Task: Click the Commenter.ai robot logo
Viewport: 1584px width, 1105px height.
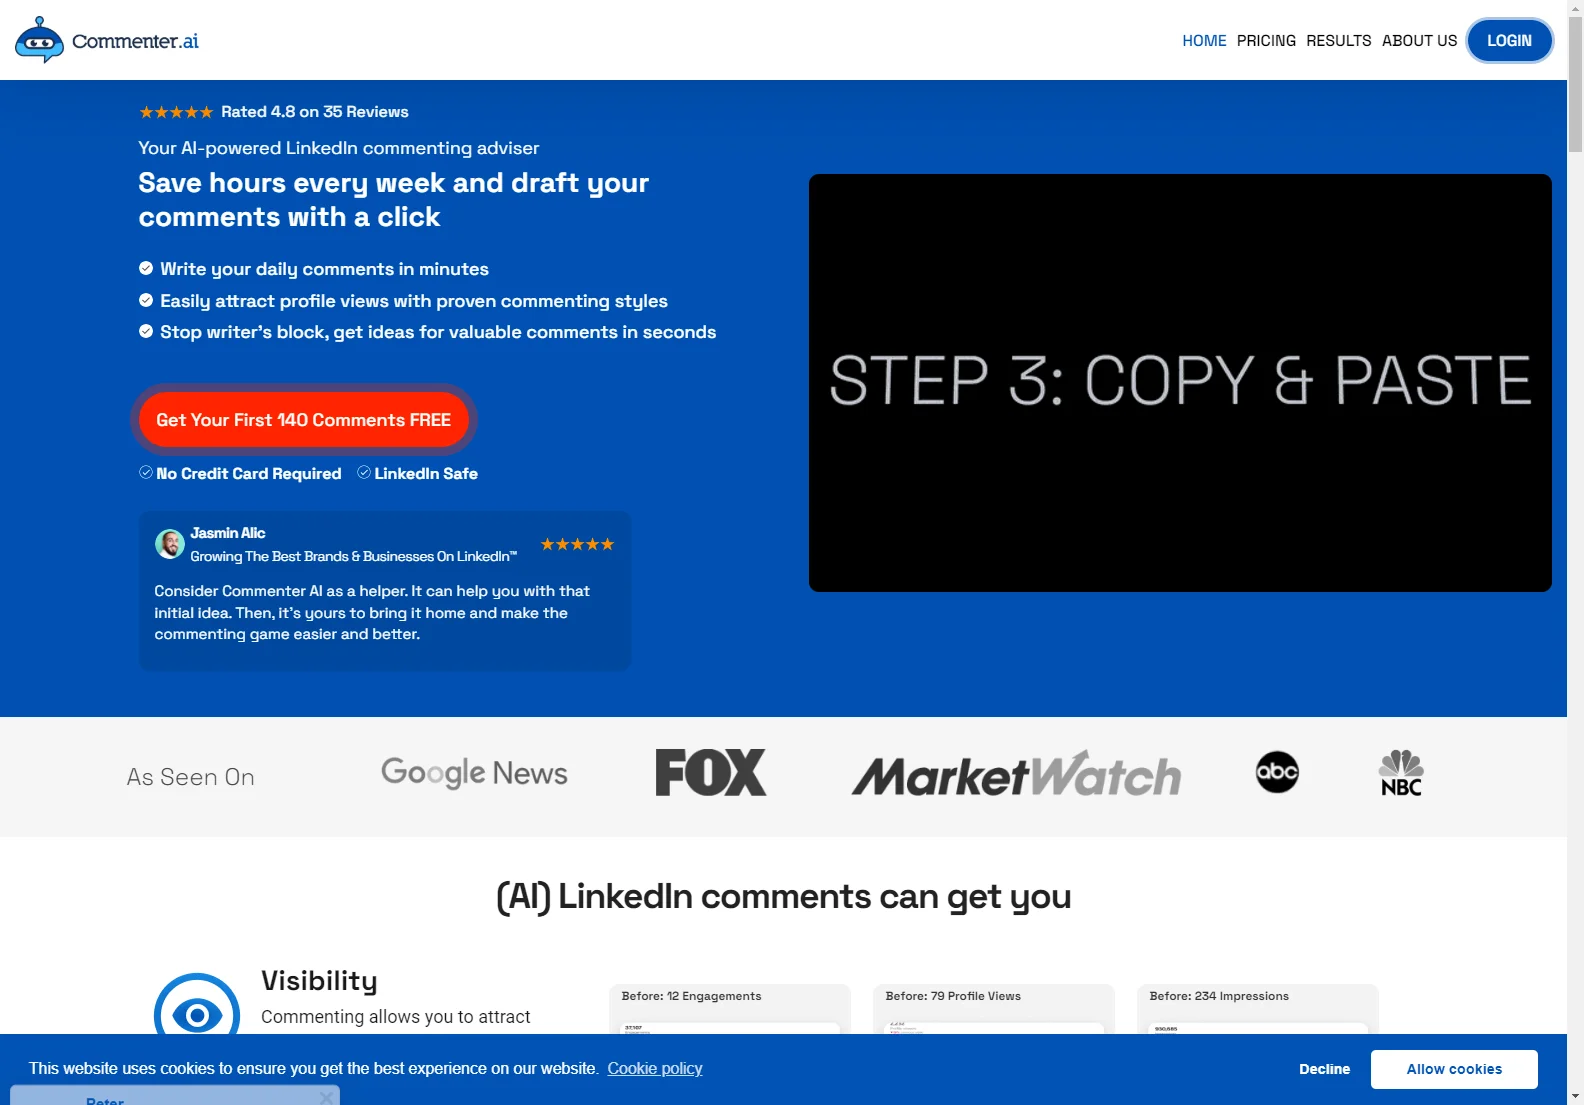Action: coord(40,41)
